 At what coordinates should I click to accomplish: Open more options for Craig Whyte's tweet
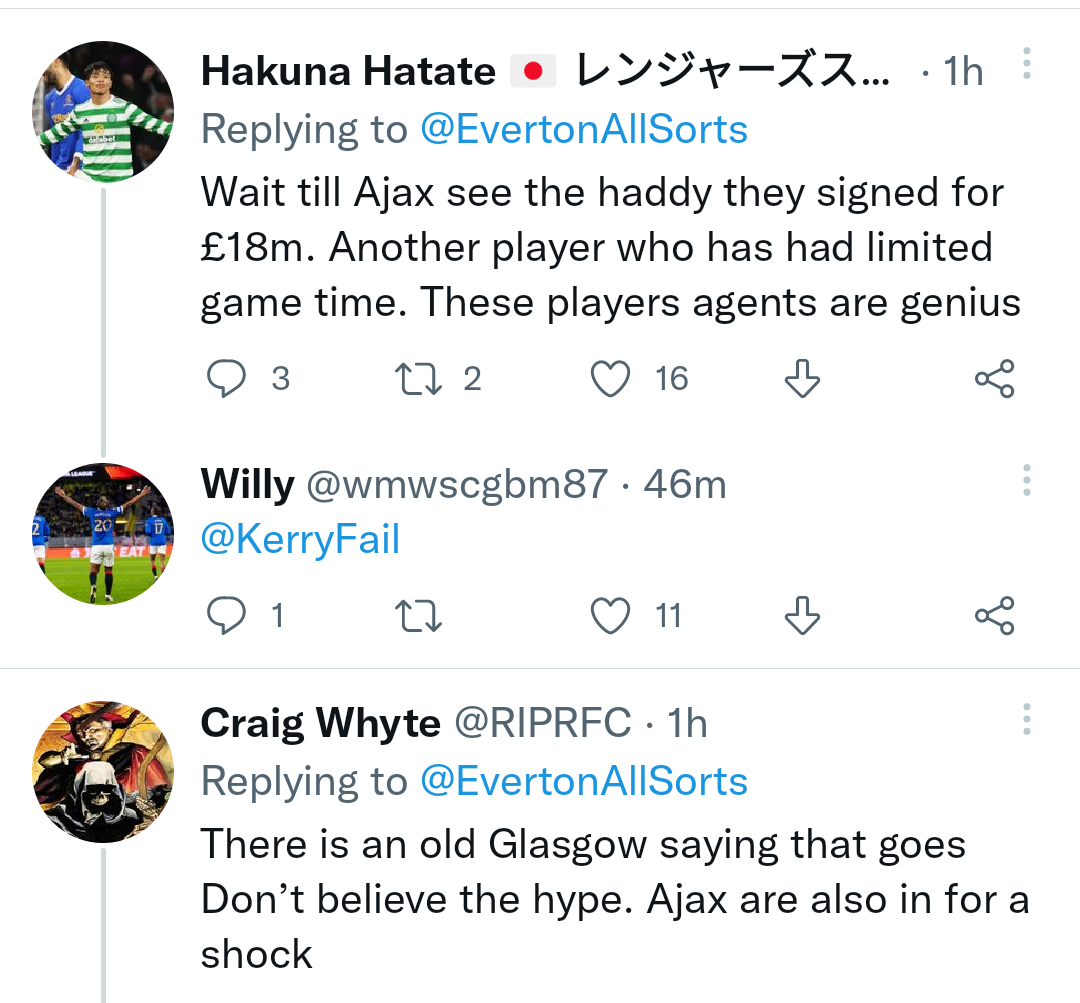point(1027,718)
